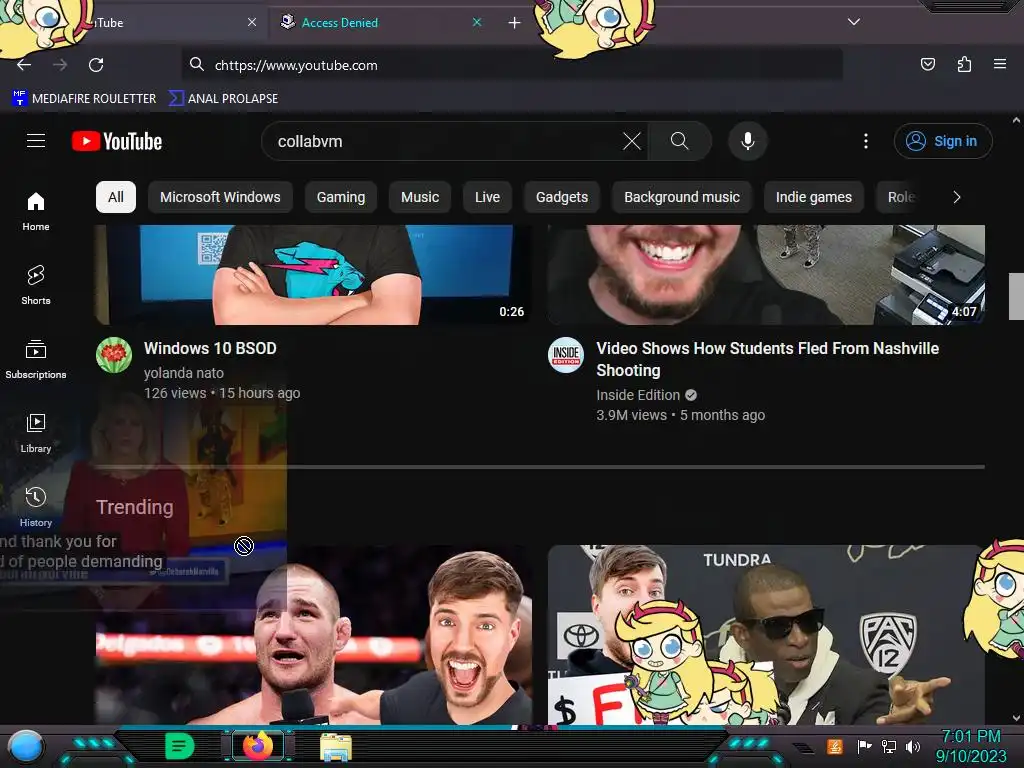Image resolution: width=1024 pixels, height=768 pixels.
Task: Open History in sidebar
Action: tap(36, 507)
